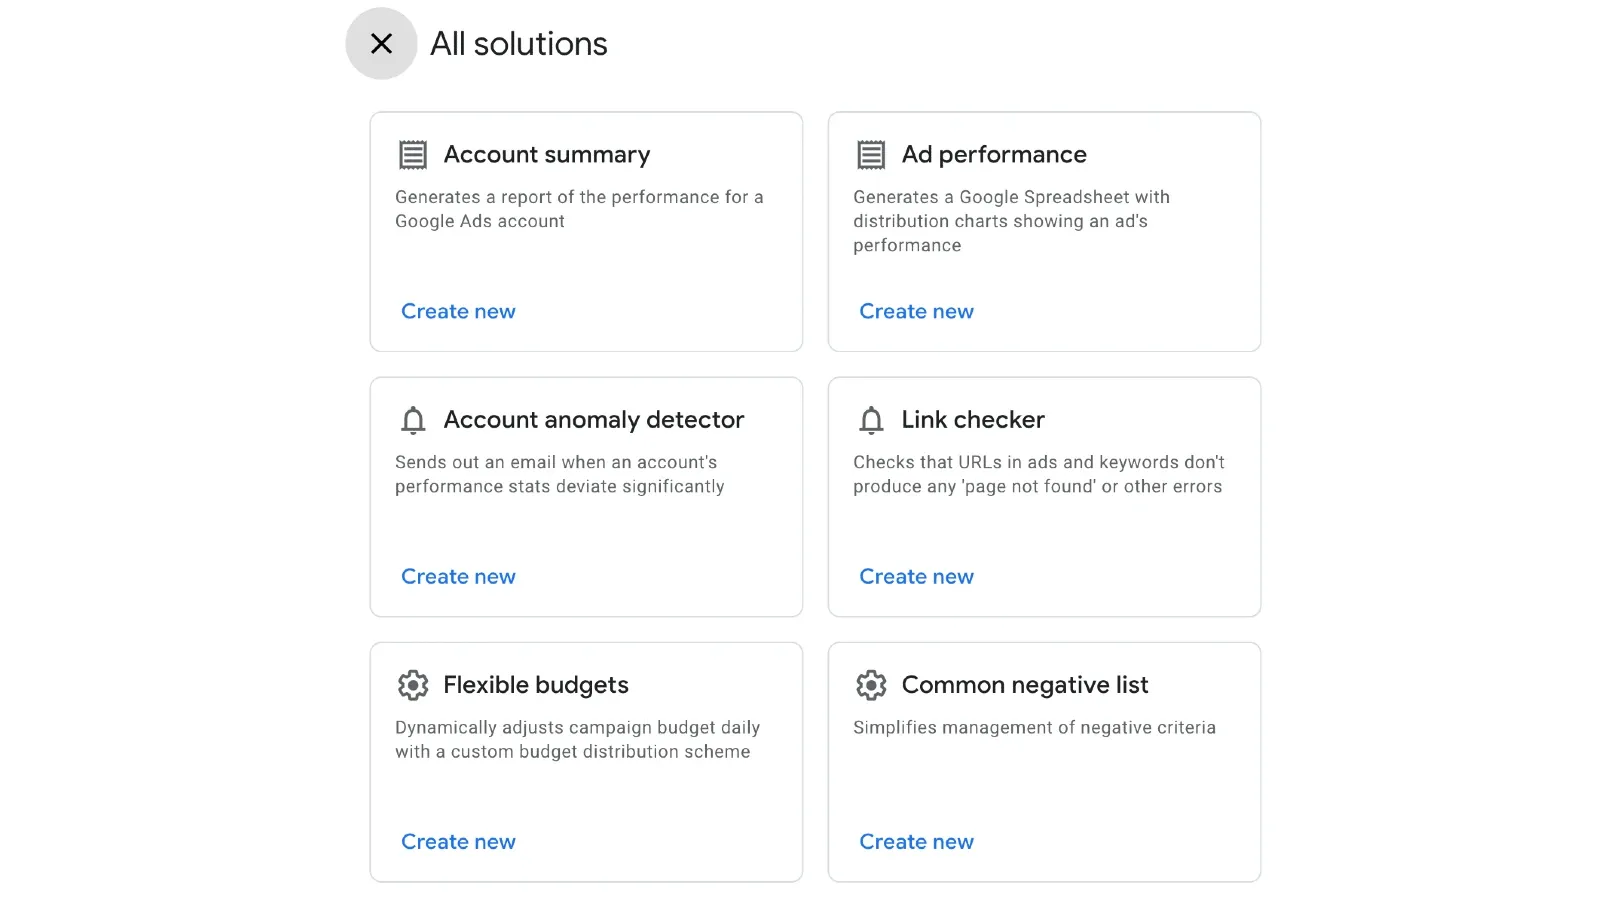Create new Account anomaly detector solution
The height and width of the screenshot is (900, 1600).
458,576
